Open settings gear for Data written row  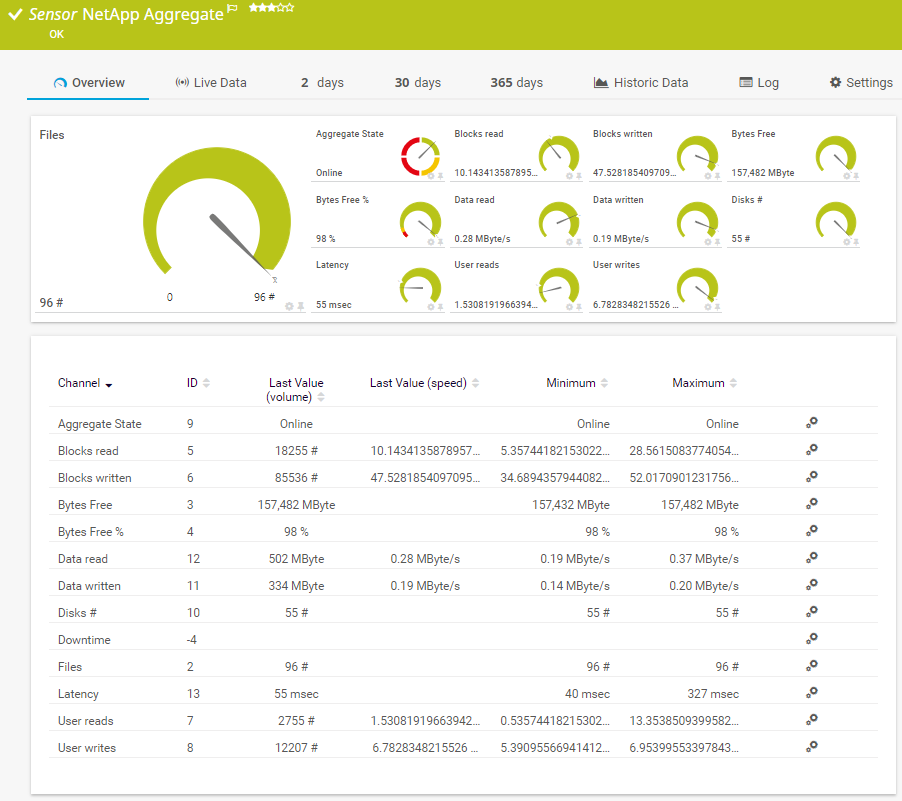coord(812,585)
